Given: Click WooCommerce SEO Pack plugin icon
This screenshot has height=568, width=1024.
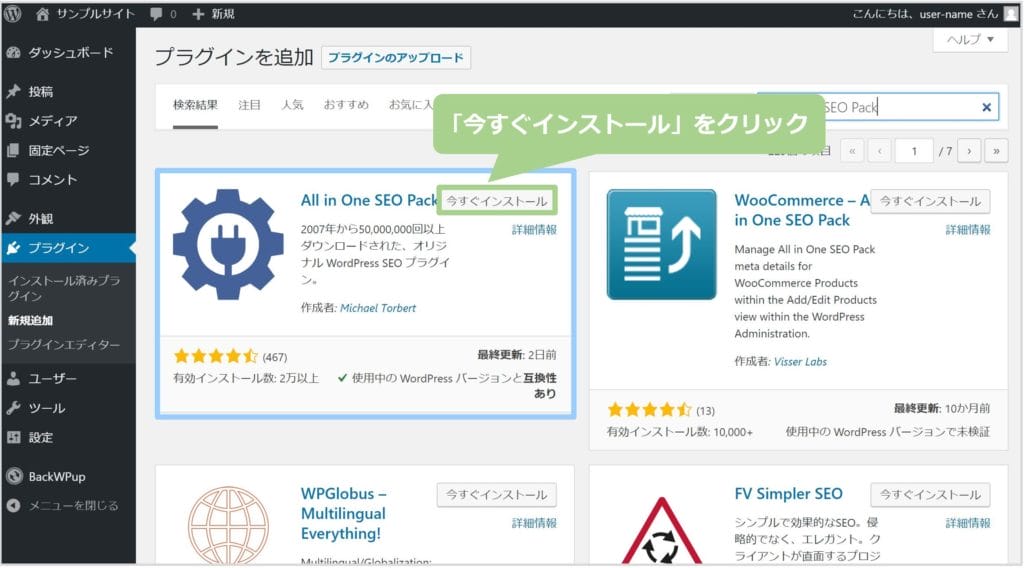Looking at the screenshot, I should (662, 245).
